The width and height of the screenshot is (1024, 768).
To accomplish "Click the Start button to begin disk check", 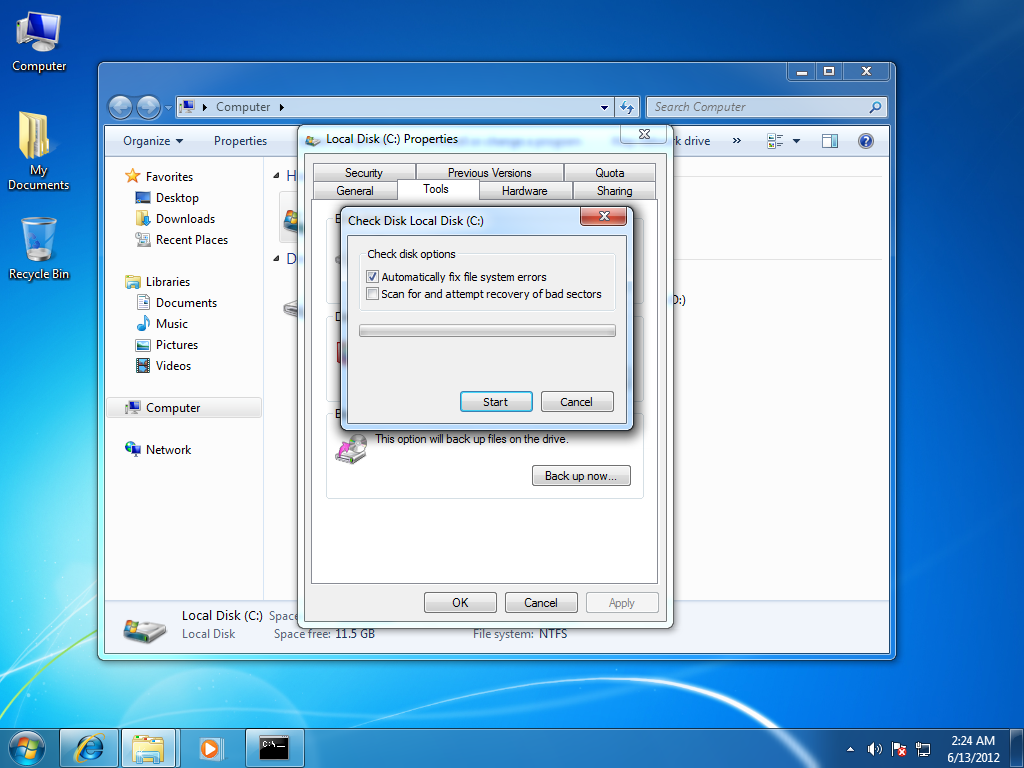I will 496,401.
